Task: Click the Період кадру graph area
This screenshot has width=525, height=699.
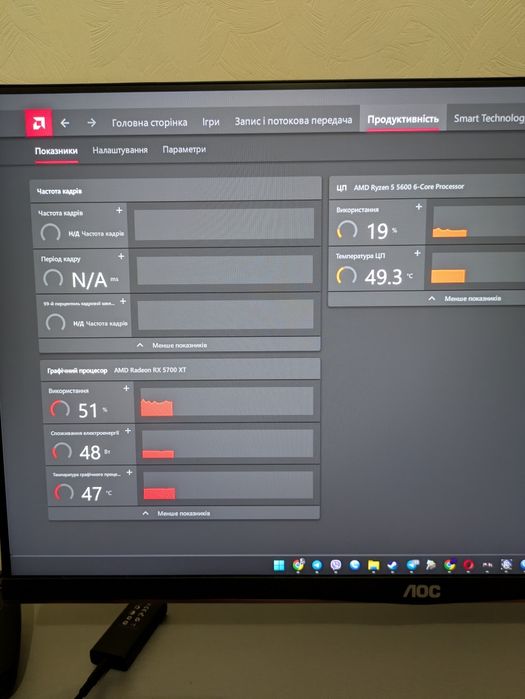Action: click(x=225, y=269)
